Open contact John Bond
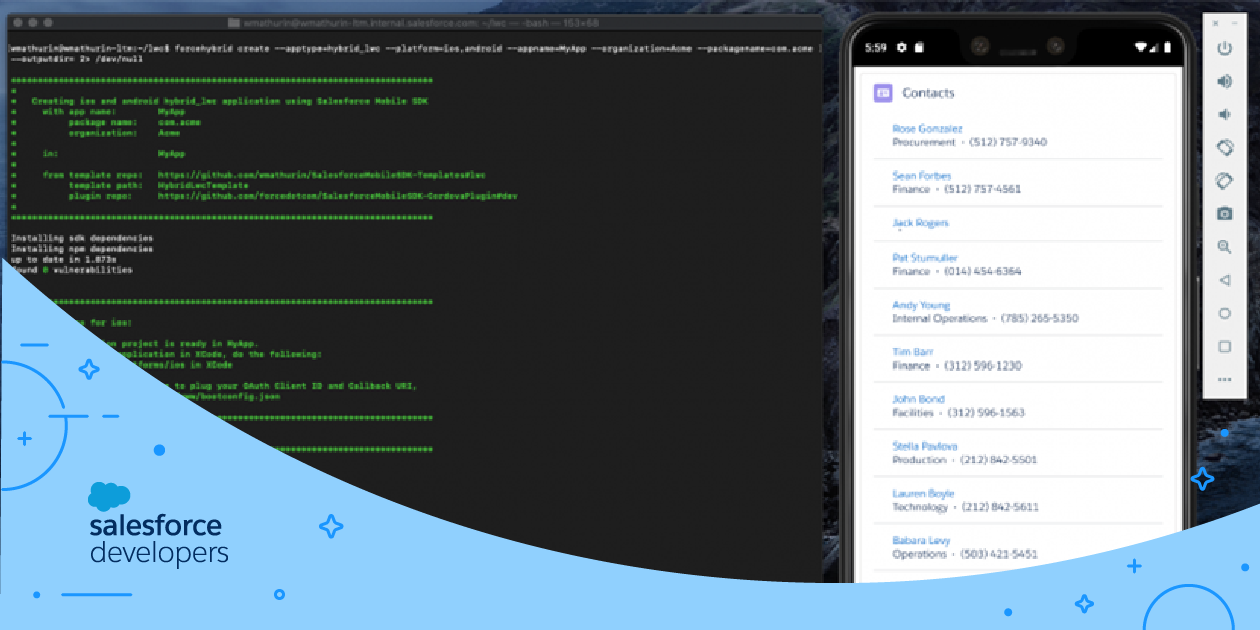Image resolution: width=1260 pixels, height=630 pixels. tap(918, 399)
